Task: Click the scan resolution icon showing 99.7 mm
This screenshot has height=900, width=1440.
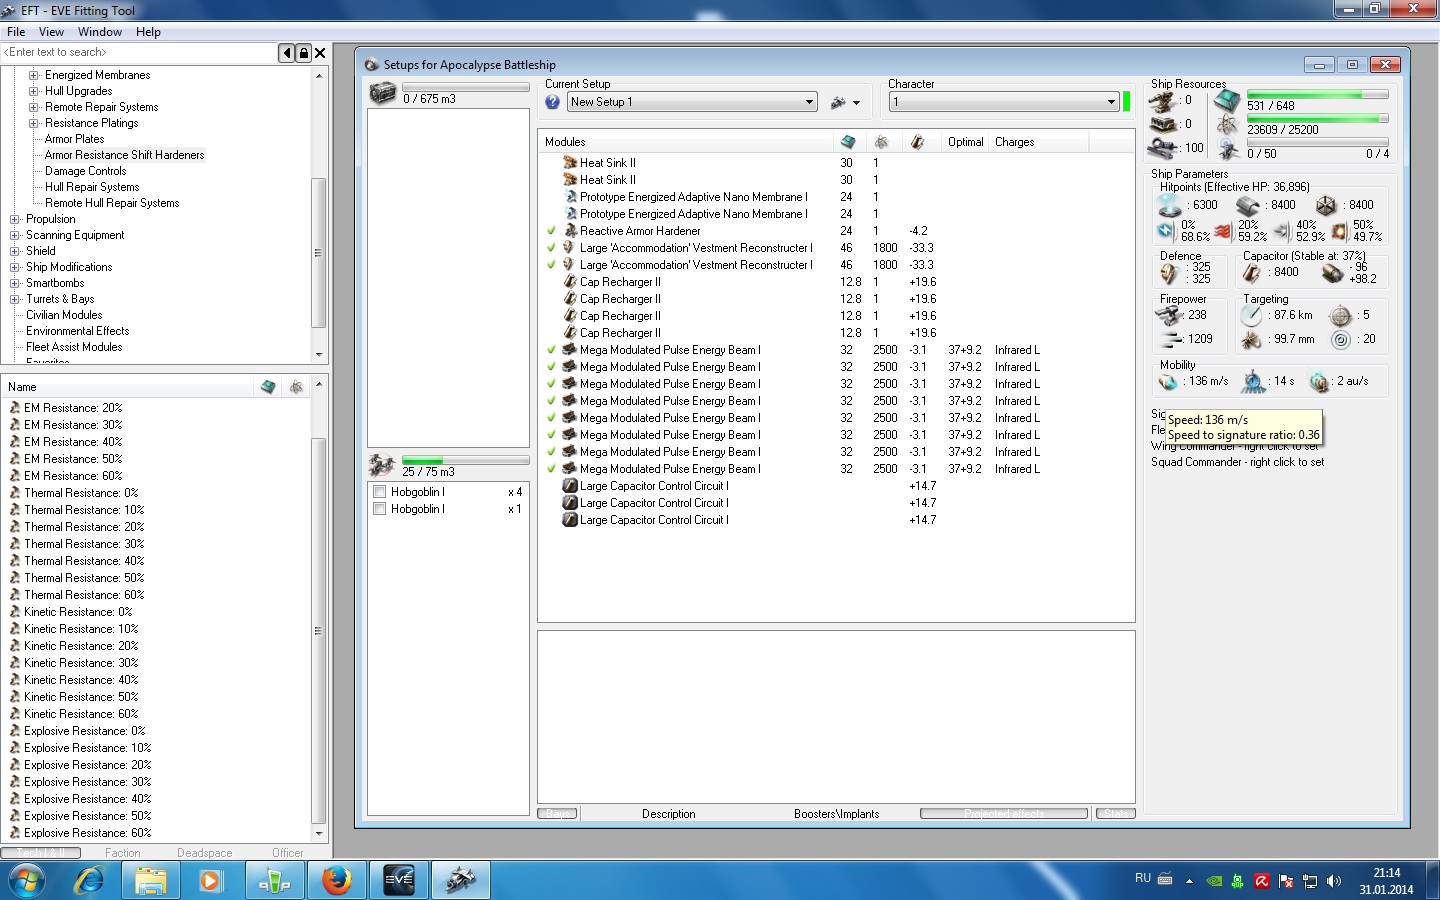Action: tap(1251, 340)
